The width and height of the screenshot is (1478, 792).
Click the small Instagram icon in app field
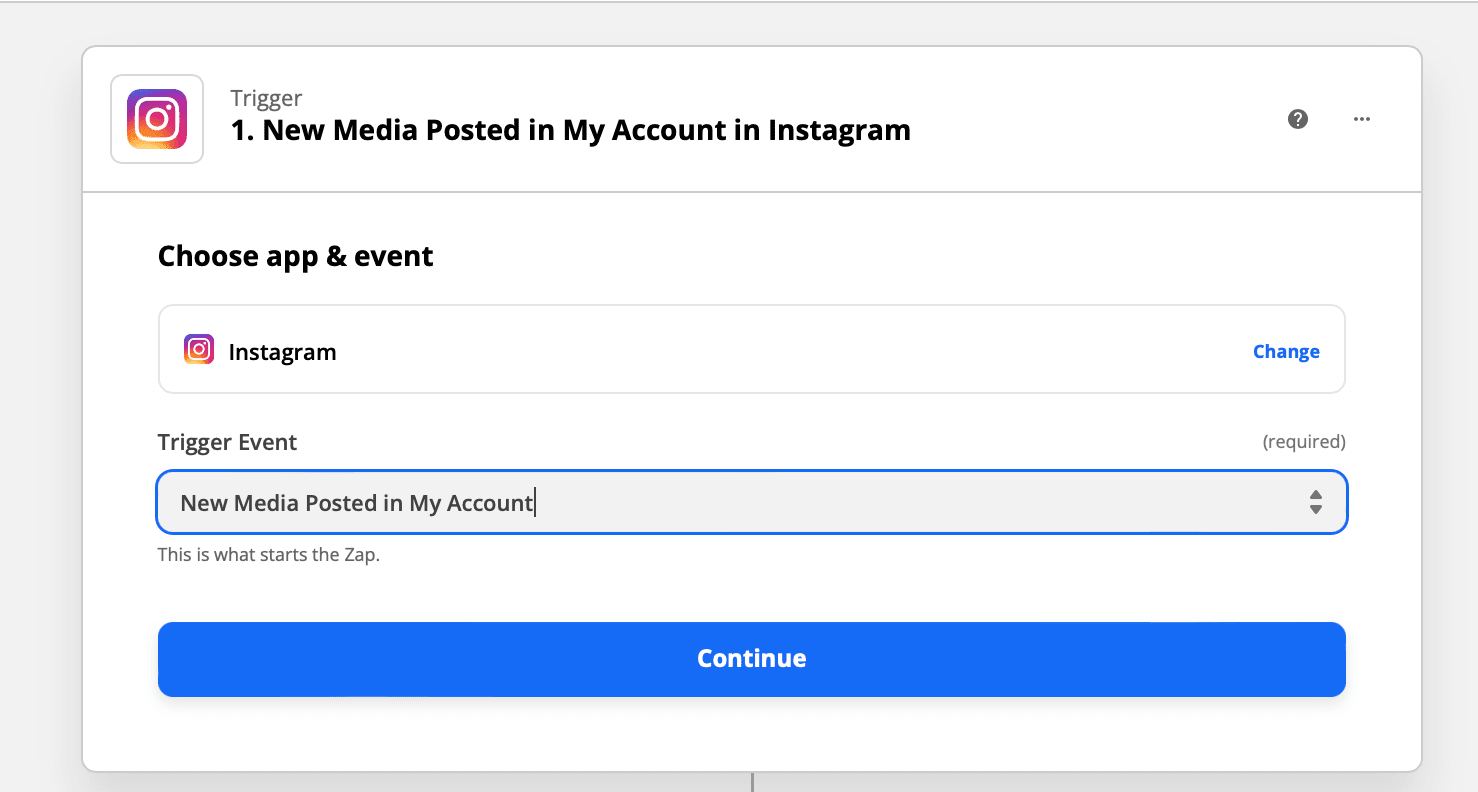pyautogui.click(x=199, y=349)
